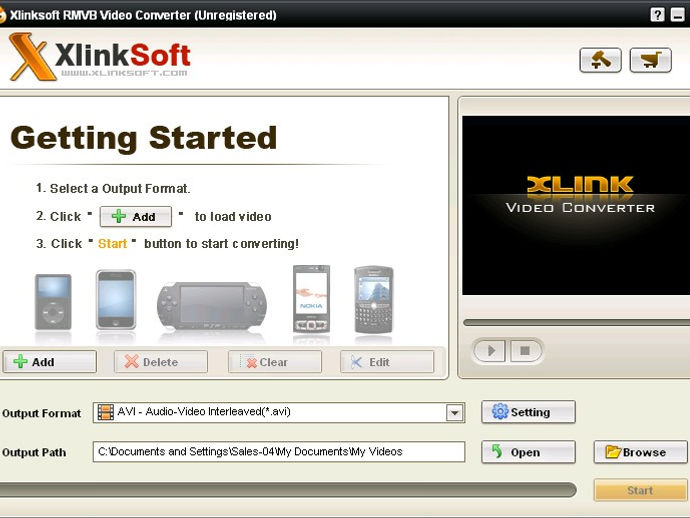The width and height of the screenshot is (690, 518).
Task: Minimize the converter window
Action: click(x=678, y=15)
